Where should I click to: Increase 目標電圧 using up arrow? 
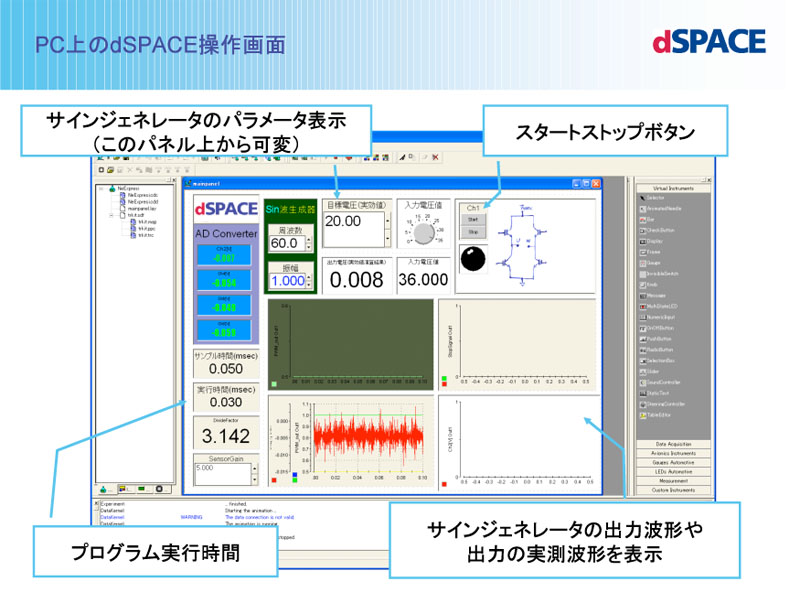pos(388,221)
